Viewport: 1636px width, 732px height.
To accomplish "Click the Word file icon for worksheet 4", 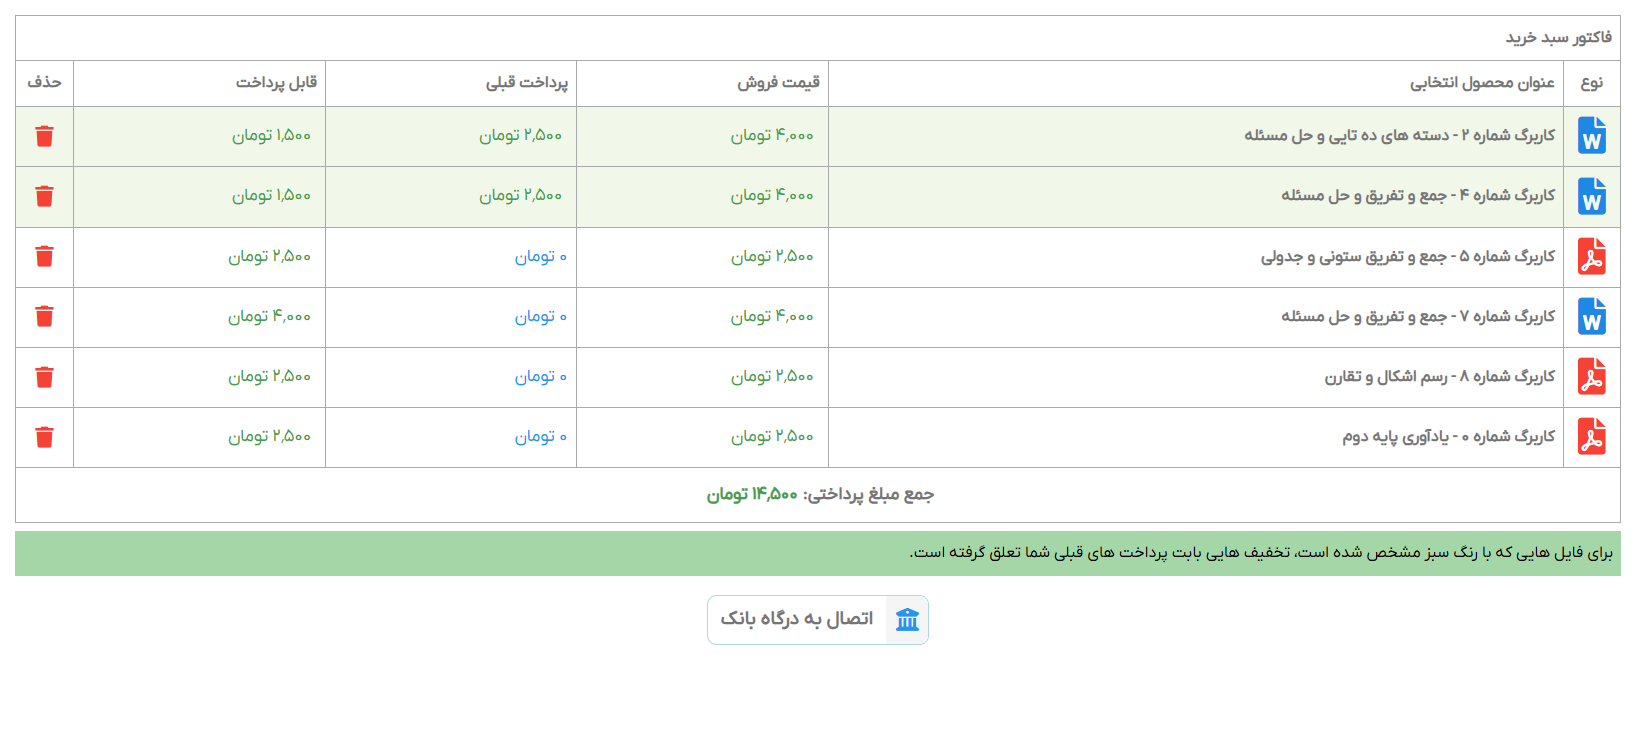I will [x=1591, y=196].
